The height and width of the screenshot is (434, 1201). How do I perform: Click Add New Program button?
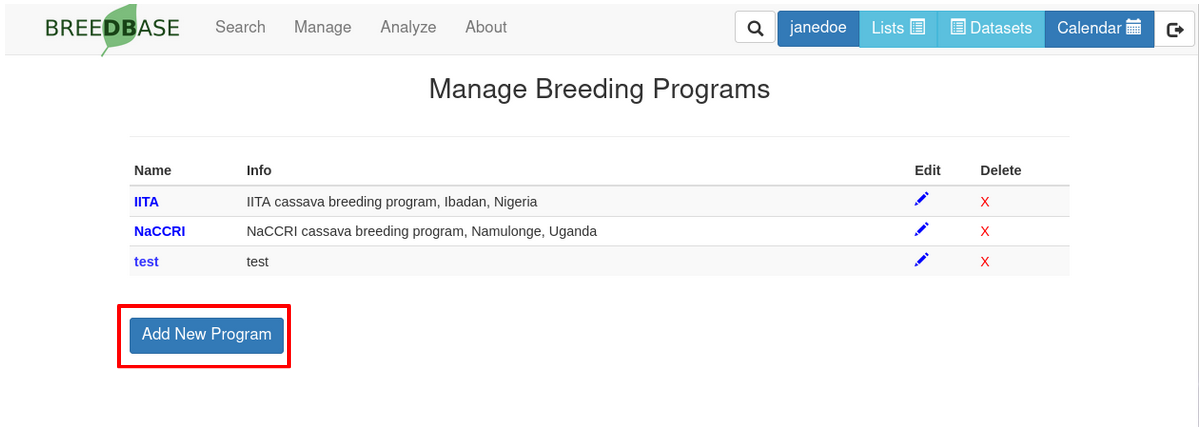click(206, 335)
